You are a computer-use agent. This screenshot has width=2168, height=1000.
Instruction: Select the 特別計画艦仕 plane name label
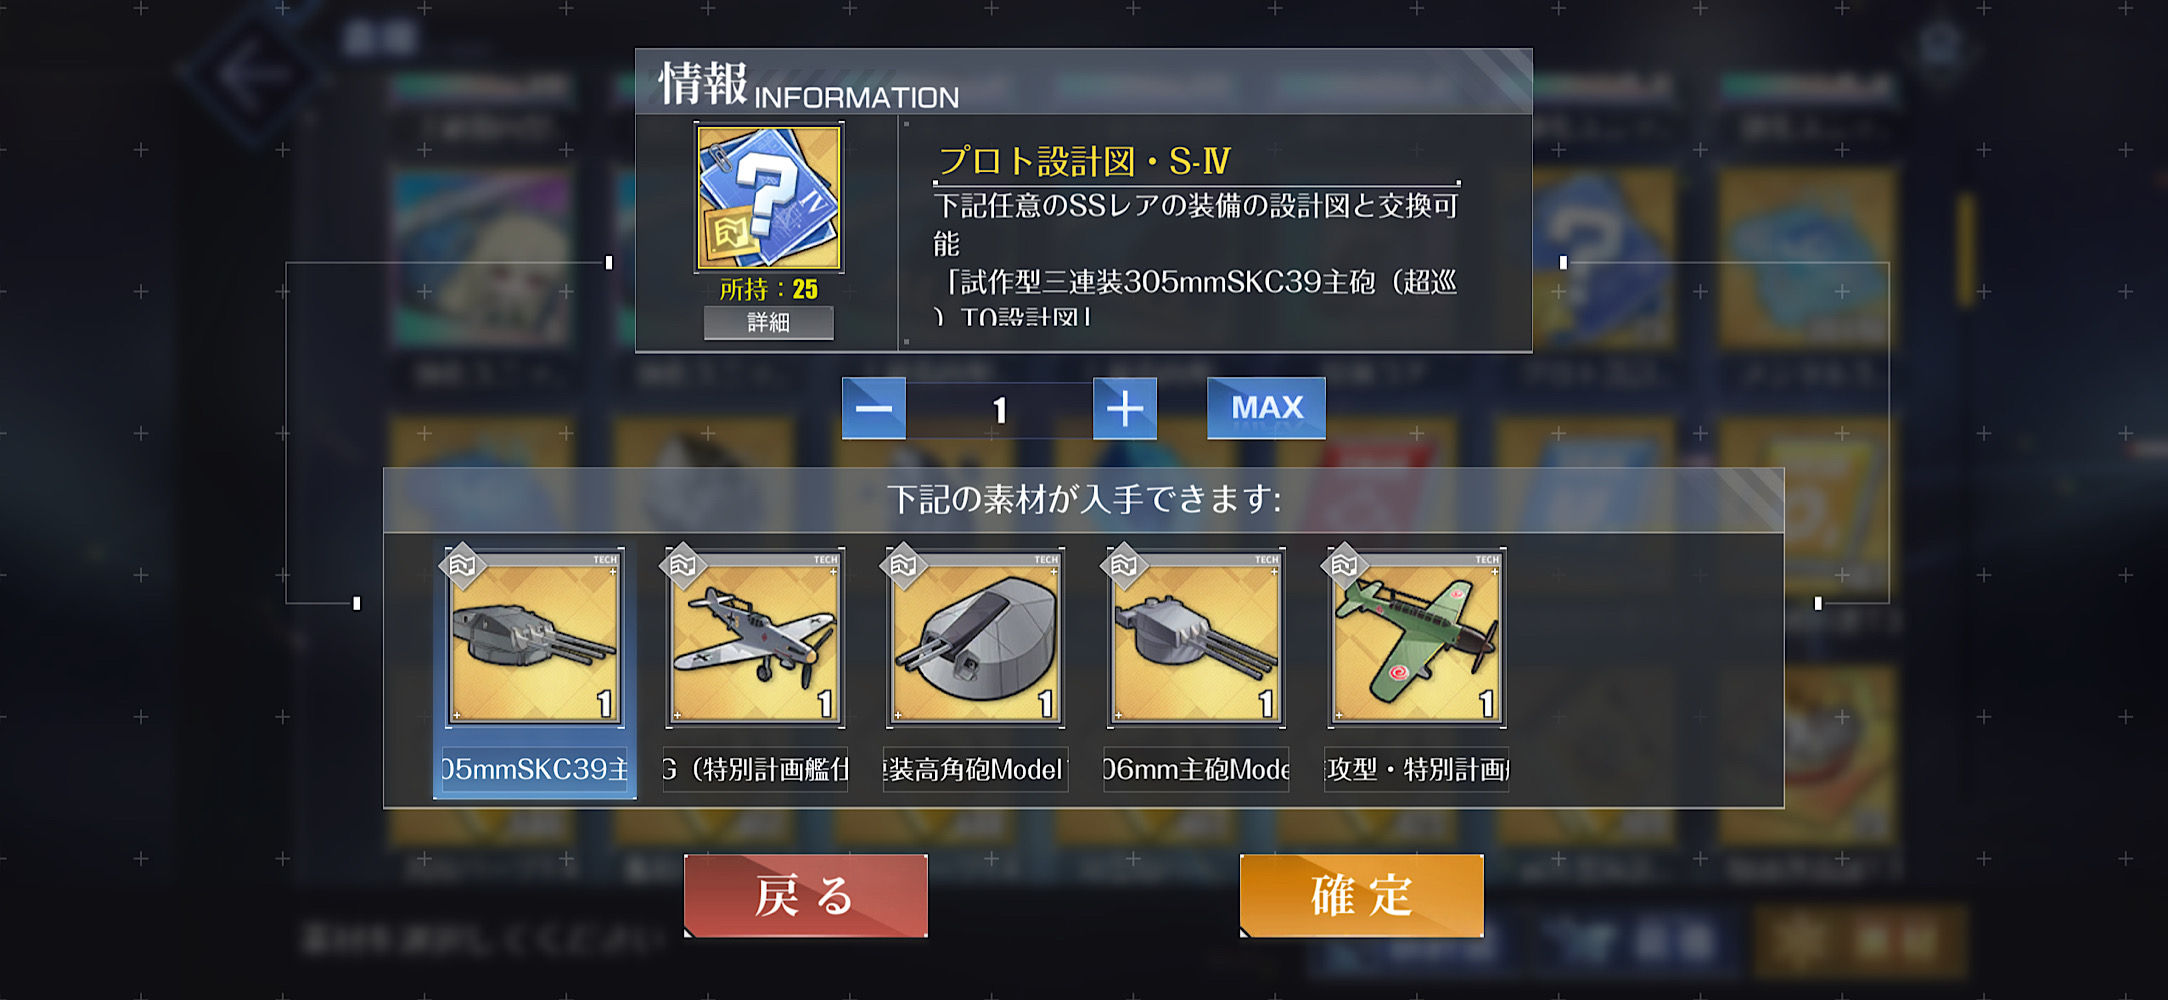click(756, 769)
